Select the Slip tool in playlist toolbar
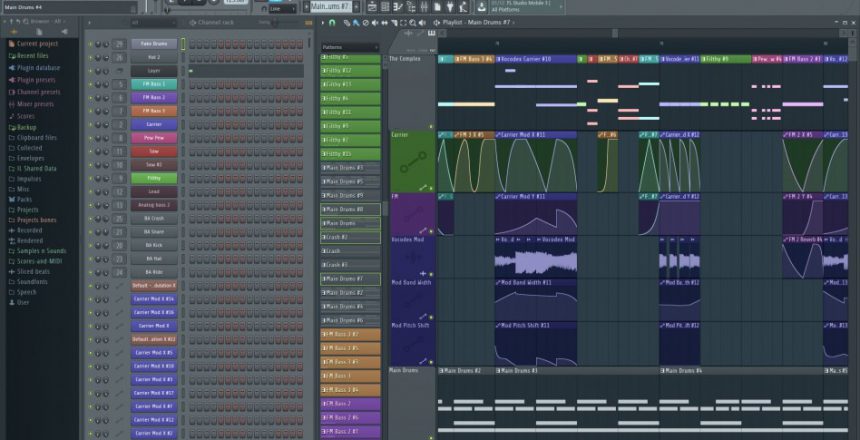 (384, 22)
